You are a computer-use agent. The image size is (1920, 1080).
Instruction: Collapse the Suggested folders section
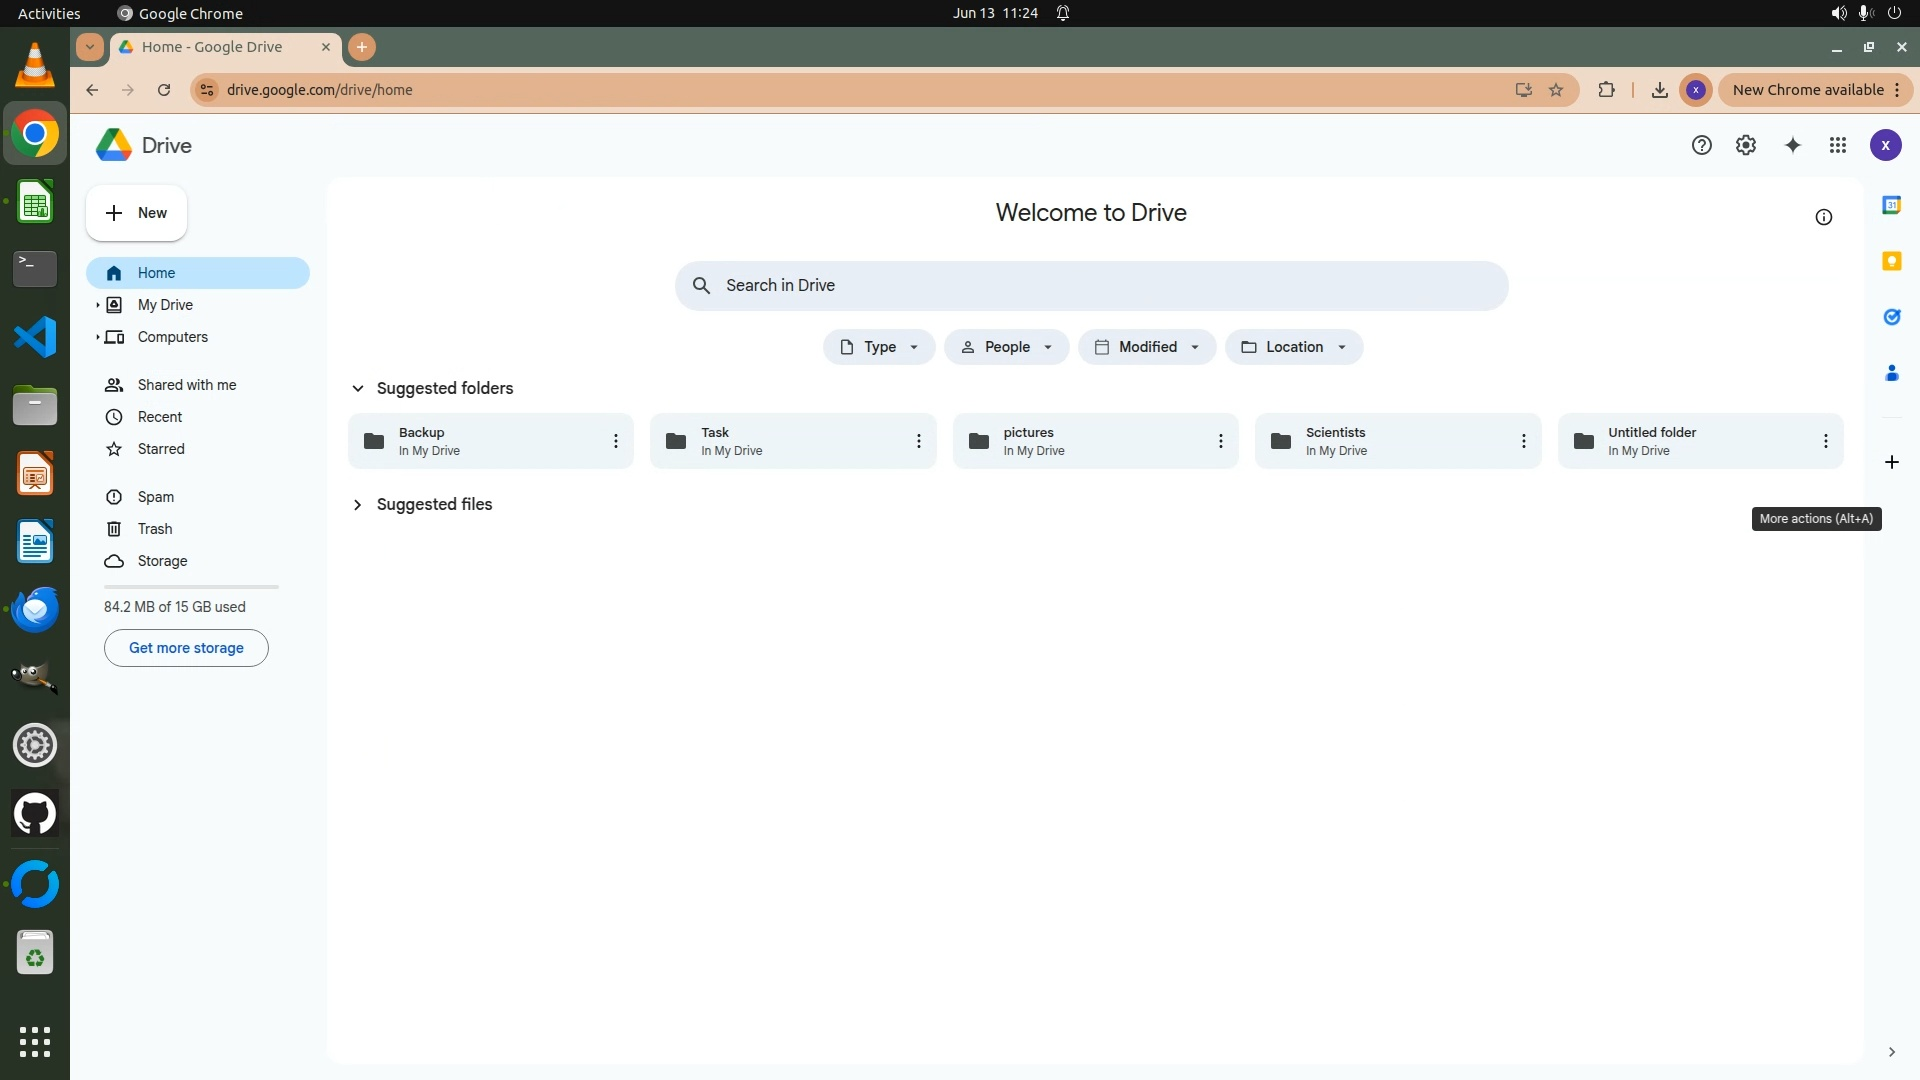coord(357,388)
